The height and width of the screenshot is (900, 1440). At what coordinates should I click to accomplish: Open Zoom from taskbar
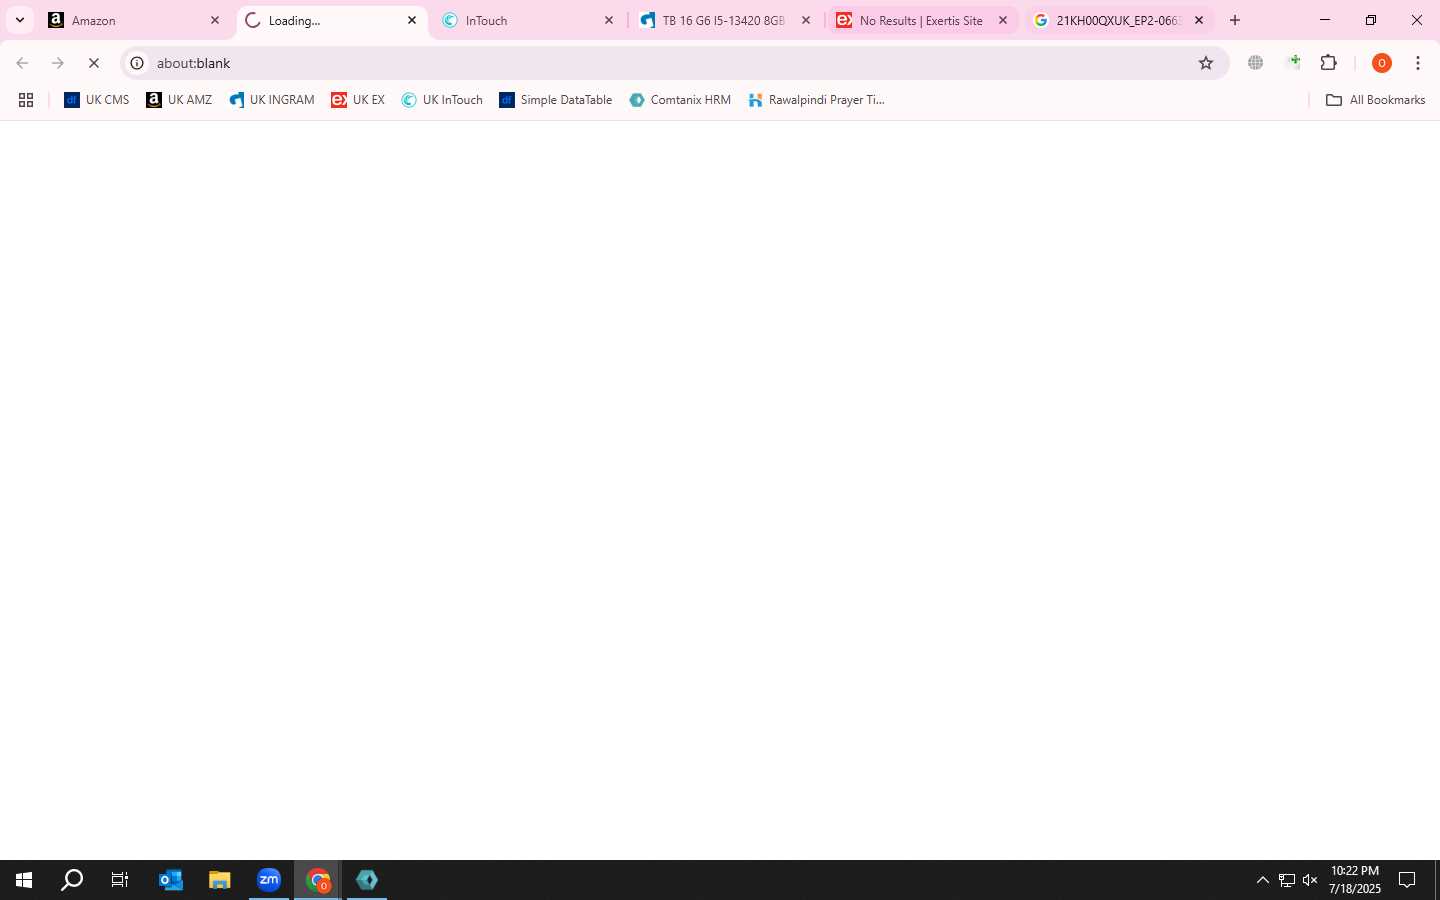(269, 880)
